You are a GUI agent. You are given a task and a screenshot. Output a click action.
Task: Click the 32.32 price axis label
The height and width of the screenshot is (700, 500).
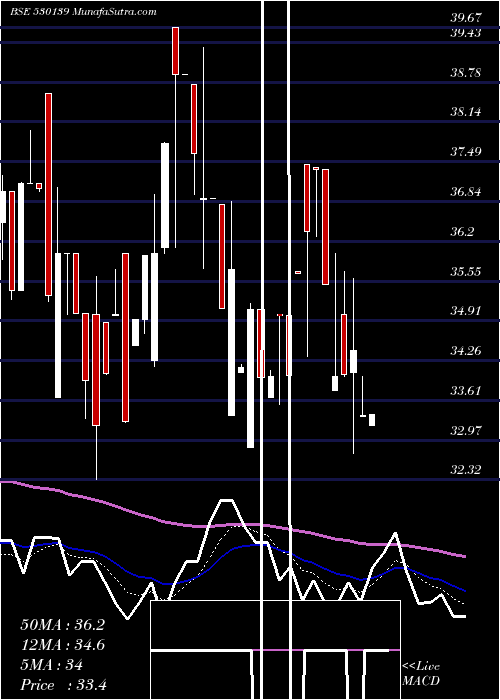466,470
